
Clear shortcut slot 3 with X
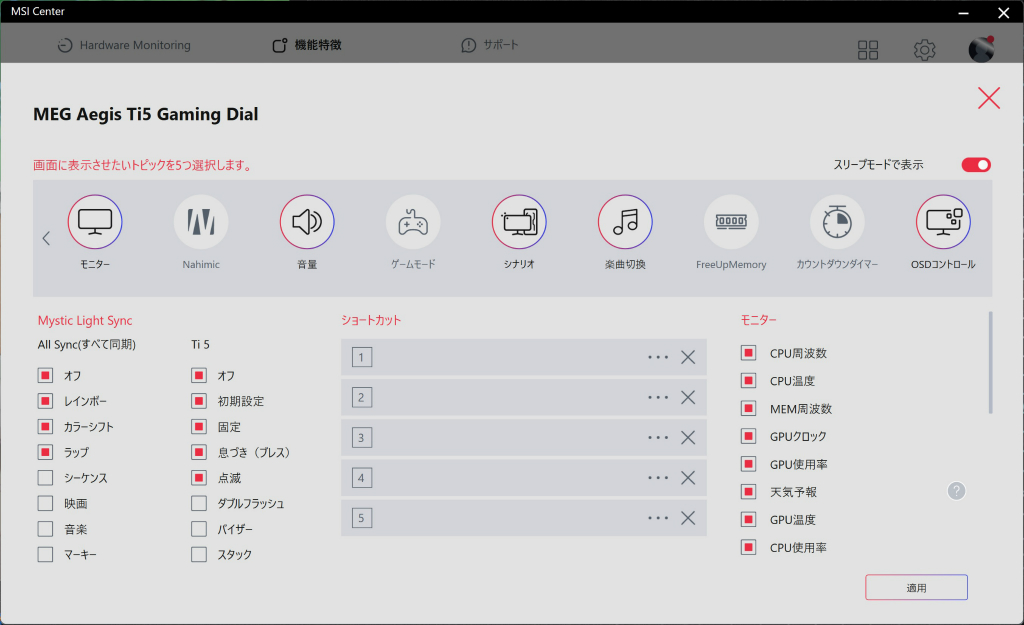point(688,438)
